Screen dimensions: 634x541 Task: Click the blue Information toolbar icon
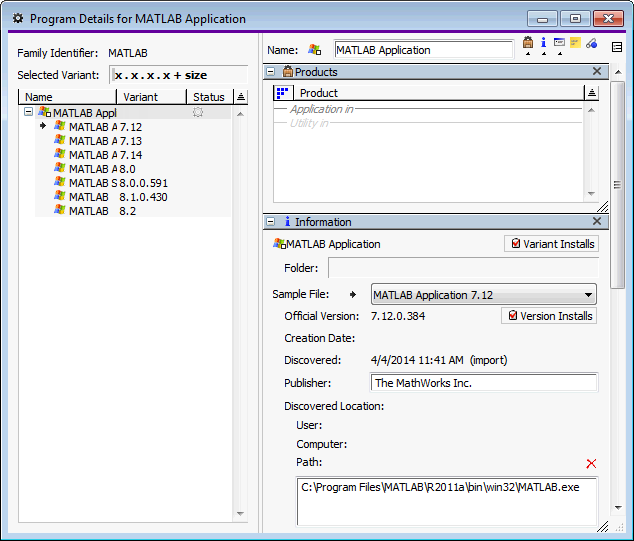543,42
